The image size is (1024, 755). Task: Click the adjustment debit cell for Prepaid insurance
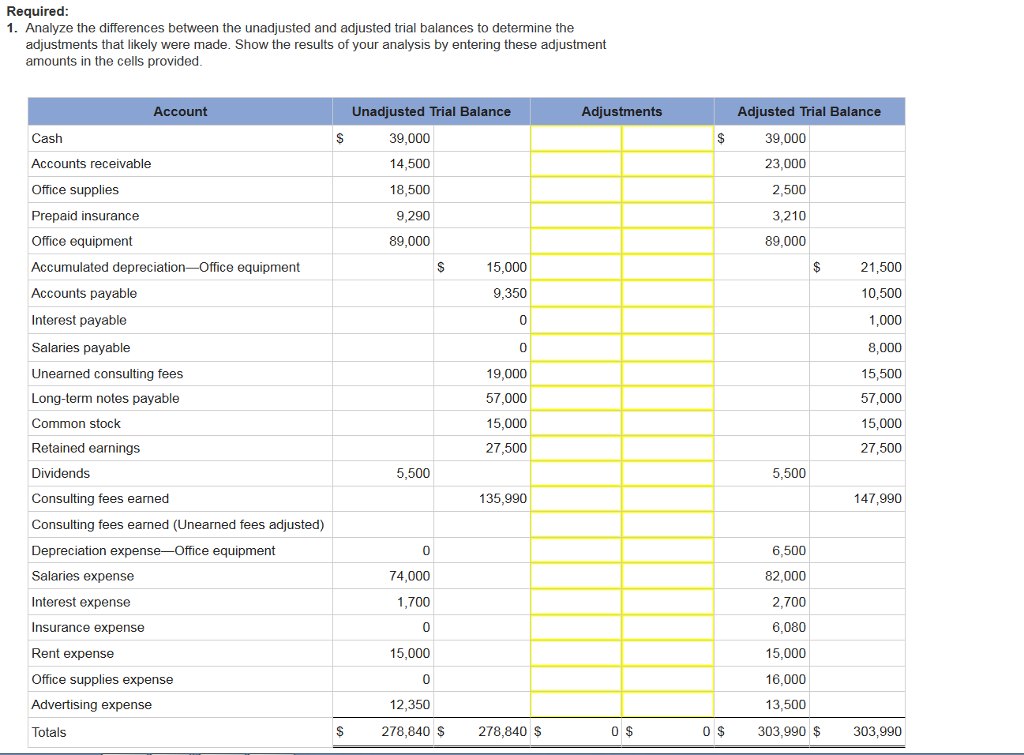[x=577, y=215]
